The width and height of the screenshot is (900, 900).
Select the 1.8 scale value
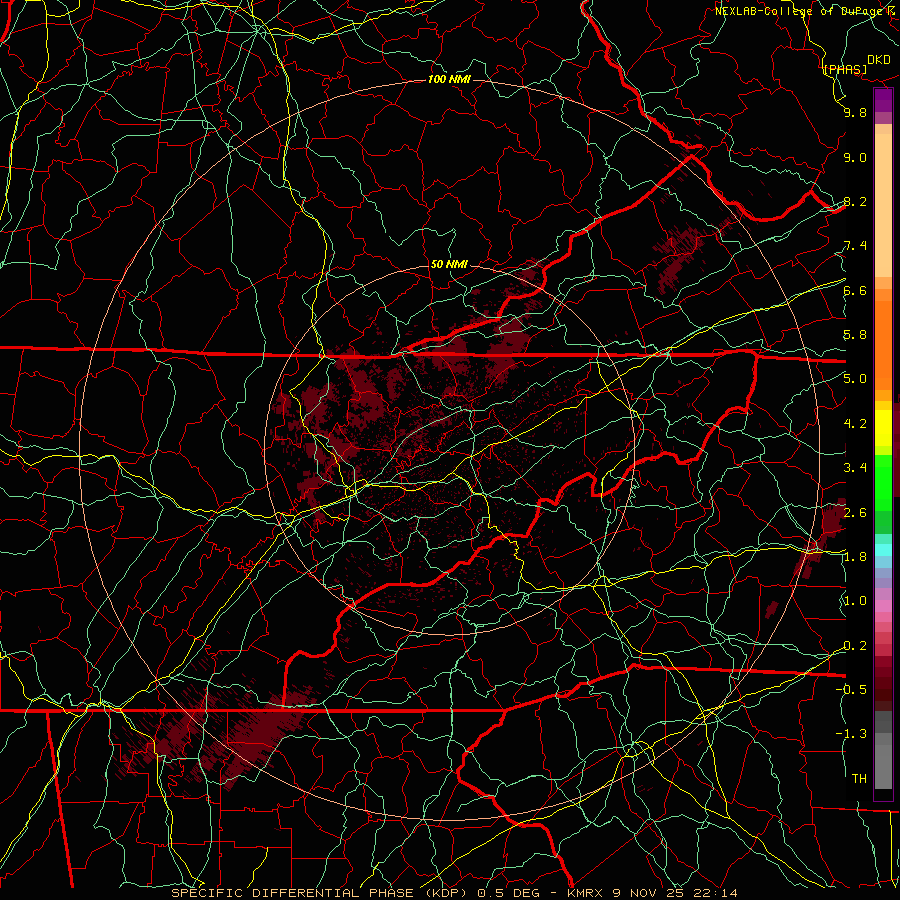(x=855, y=557)
